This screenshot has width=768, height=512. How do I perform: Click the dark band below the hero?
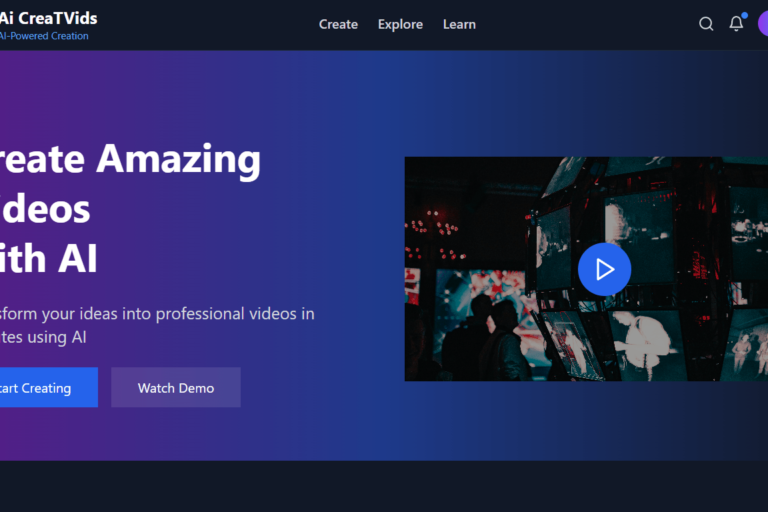coord(384,486)
